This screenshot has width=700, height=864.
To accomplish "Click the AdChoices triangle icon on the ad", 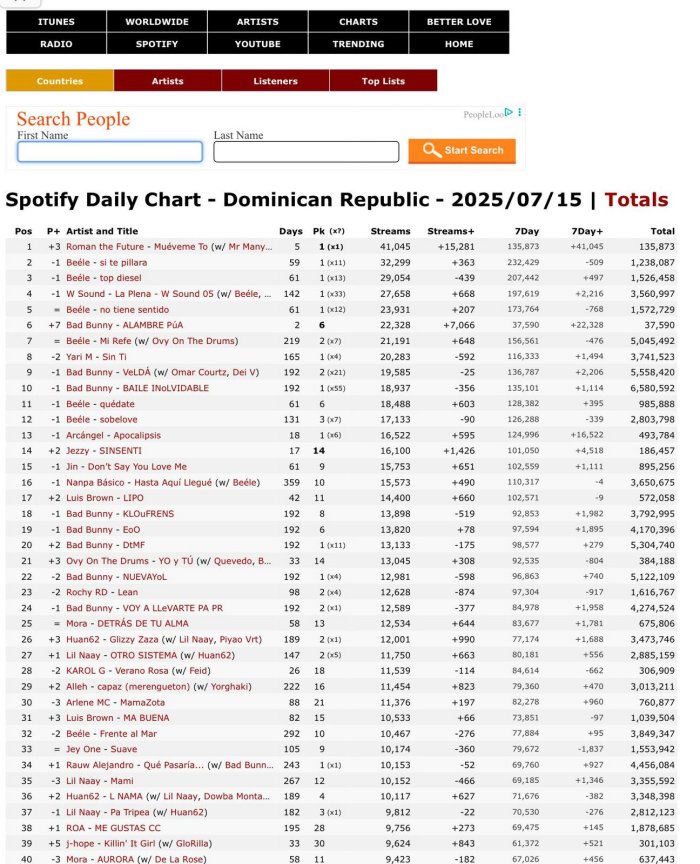I will [509, 113].
